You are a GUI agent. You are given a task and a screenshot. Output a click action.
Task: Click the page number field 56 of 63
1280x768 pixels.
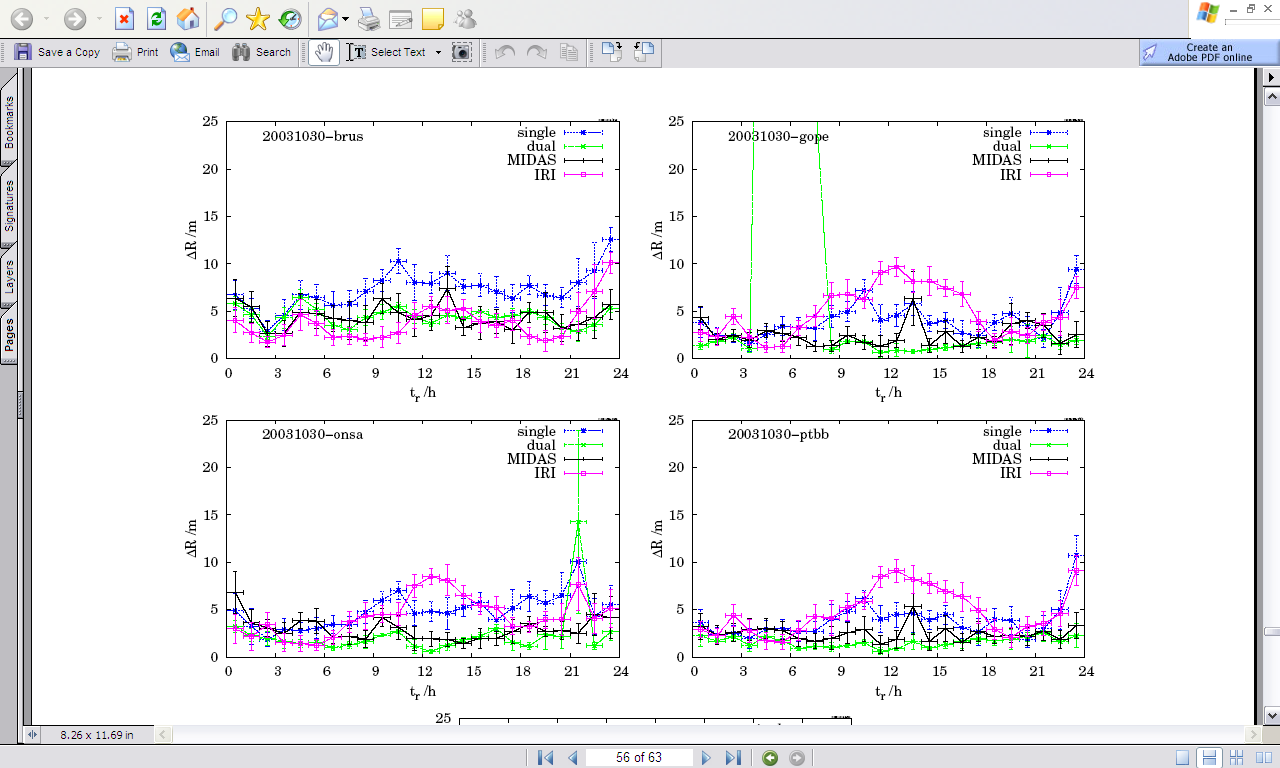click(639, 757)
